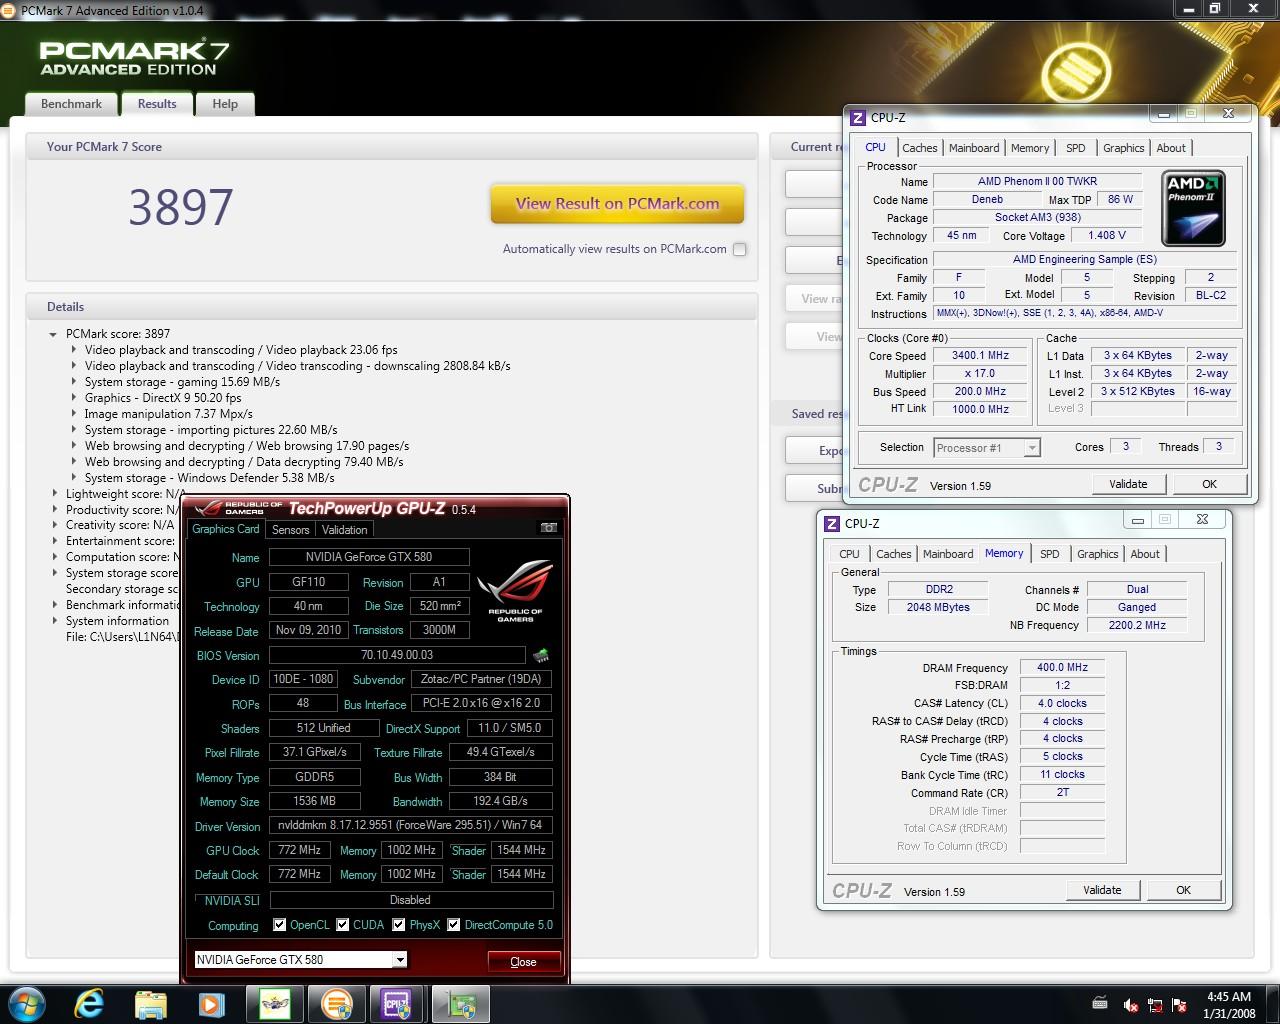
Task: Click the orange round app icon on taskbar
Action: point(336,1003)
